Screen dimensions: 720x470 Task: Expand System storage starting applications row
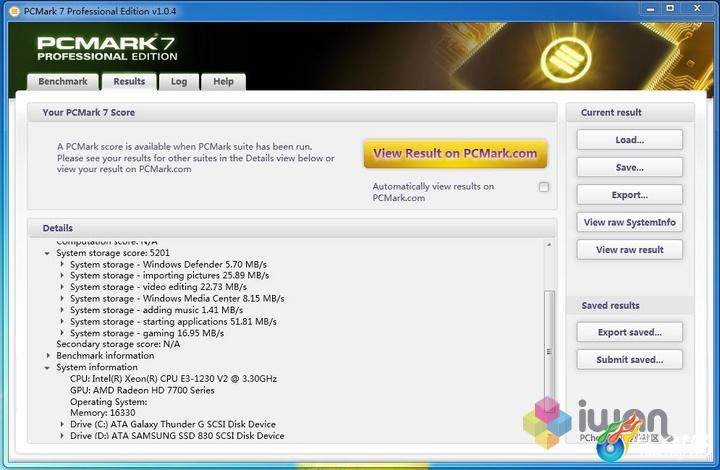click(62, 321)
